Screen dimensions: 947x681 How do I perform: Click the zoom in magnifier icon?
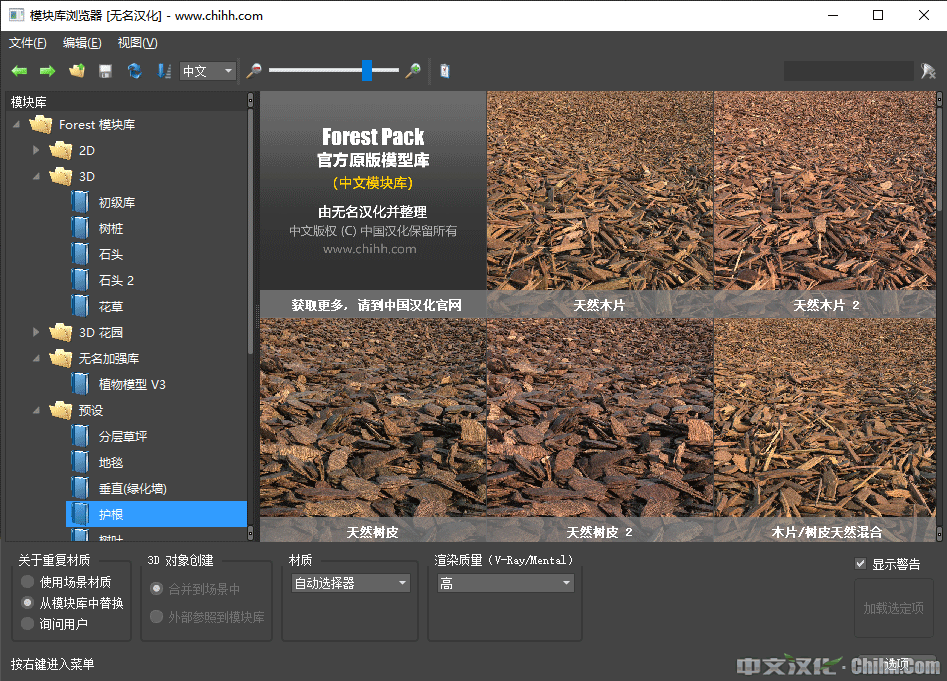pos(412,71)
